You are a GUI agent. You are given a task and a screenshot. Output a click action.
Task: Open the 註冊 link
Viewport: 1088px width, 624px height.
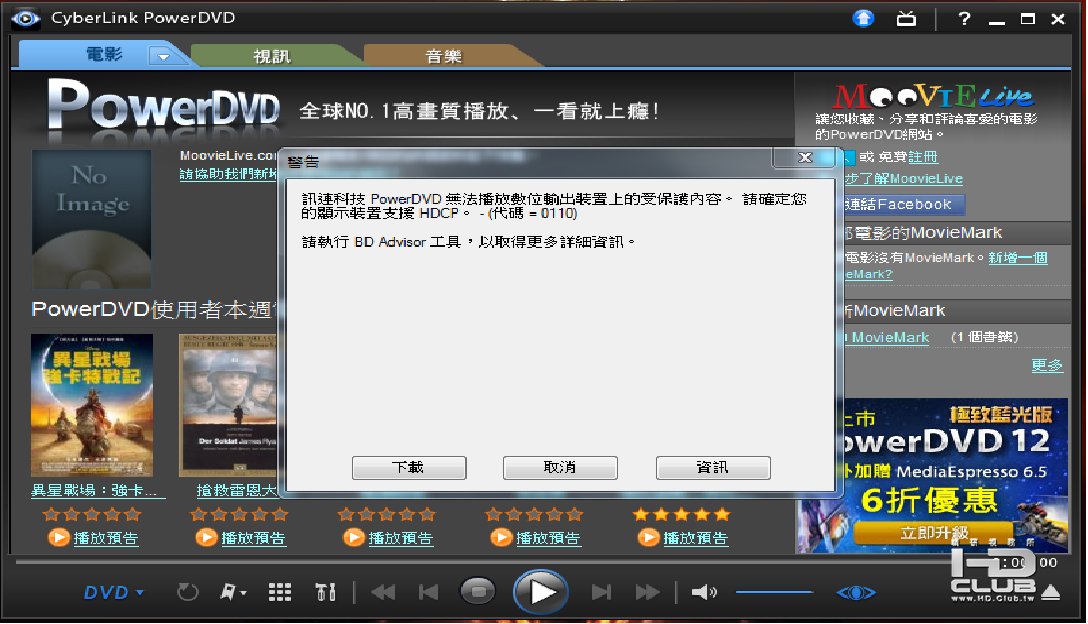tap(923, 158)
